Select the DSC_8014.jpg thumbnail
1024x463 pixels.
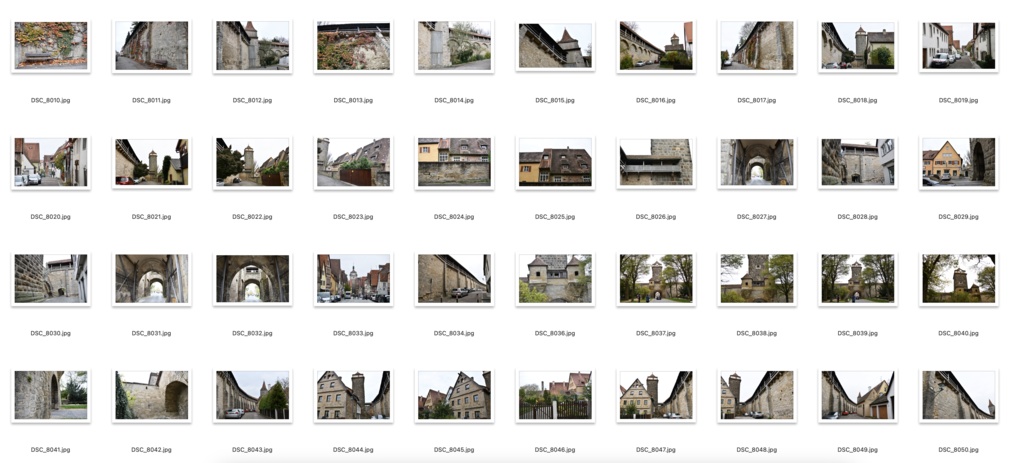click(x=454, y=46)
